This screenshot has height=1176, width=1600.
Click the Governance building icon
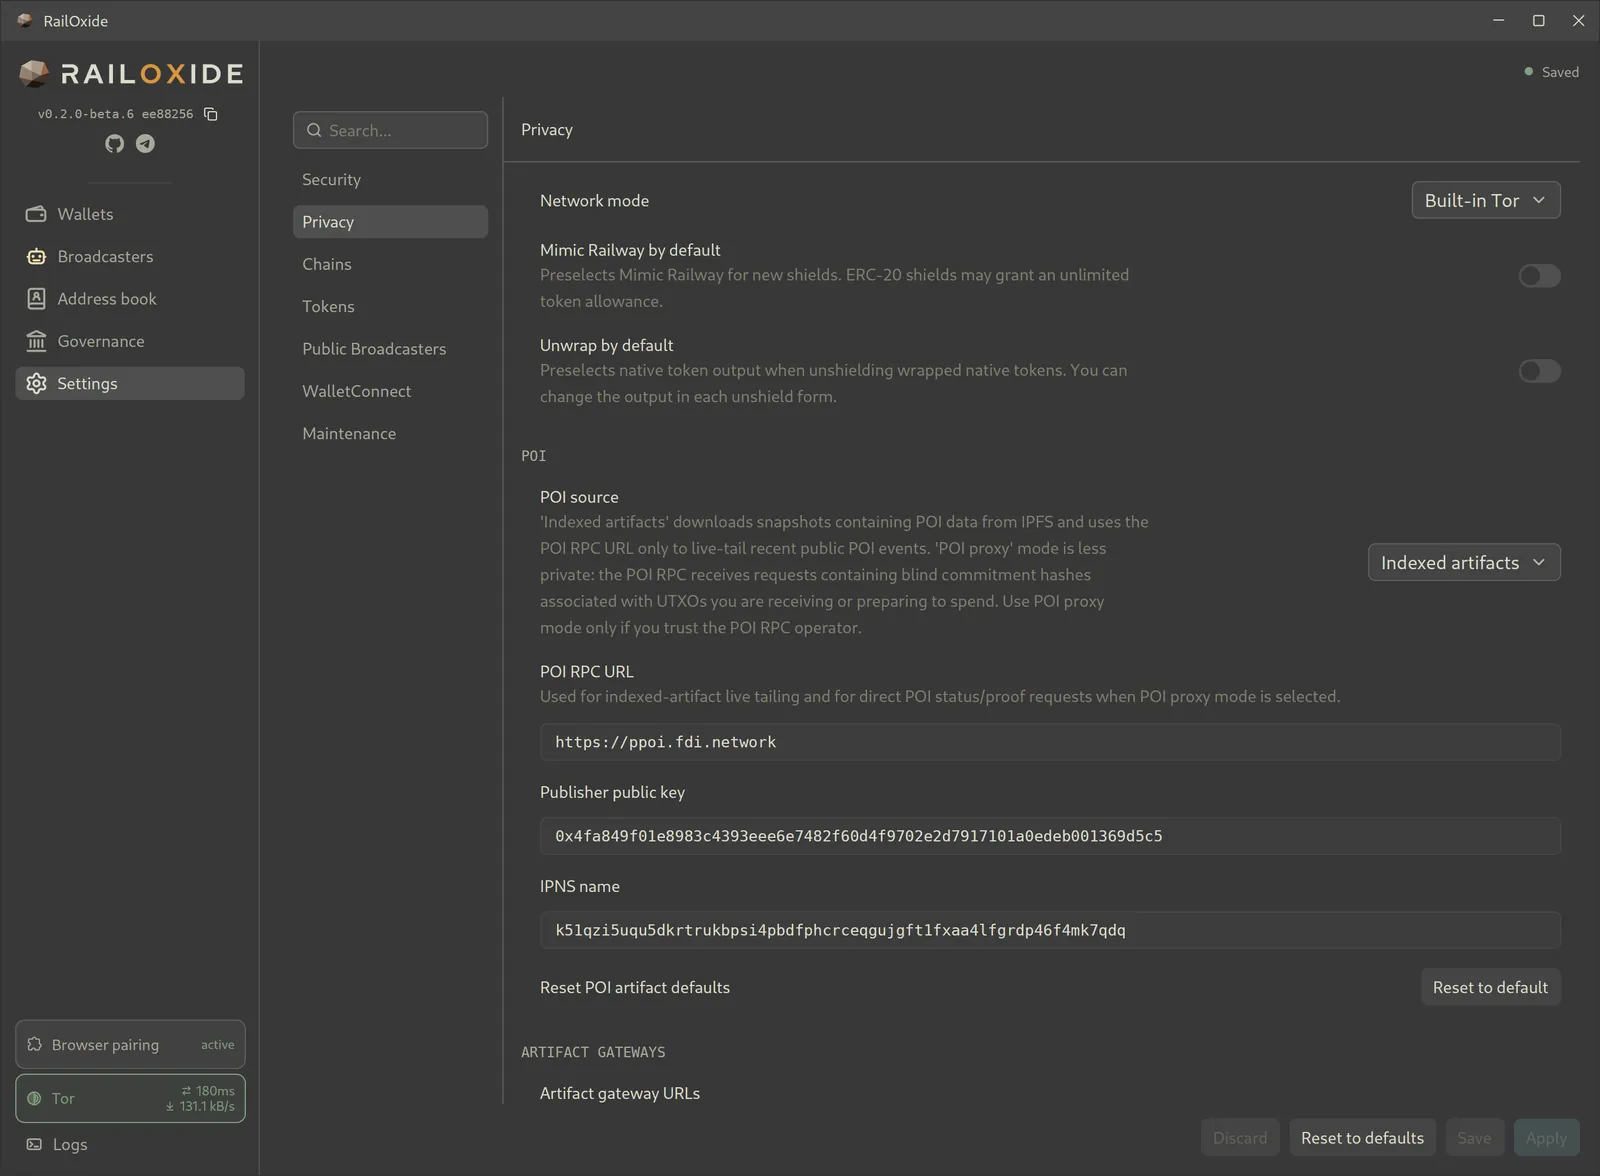(x=36, y=341)
